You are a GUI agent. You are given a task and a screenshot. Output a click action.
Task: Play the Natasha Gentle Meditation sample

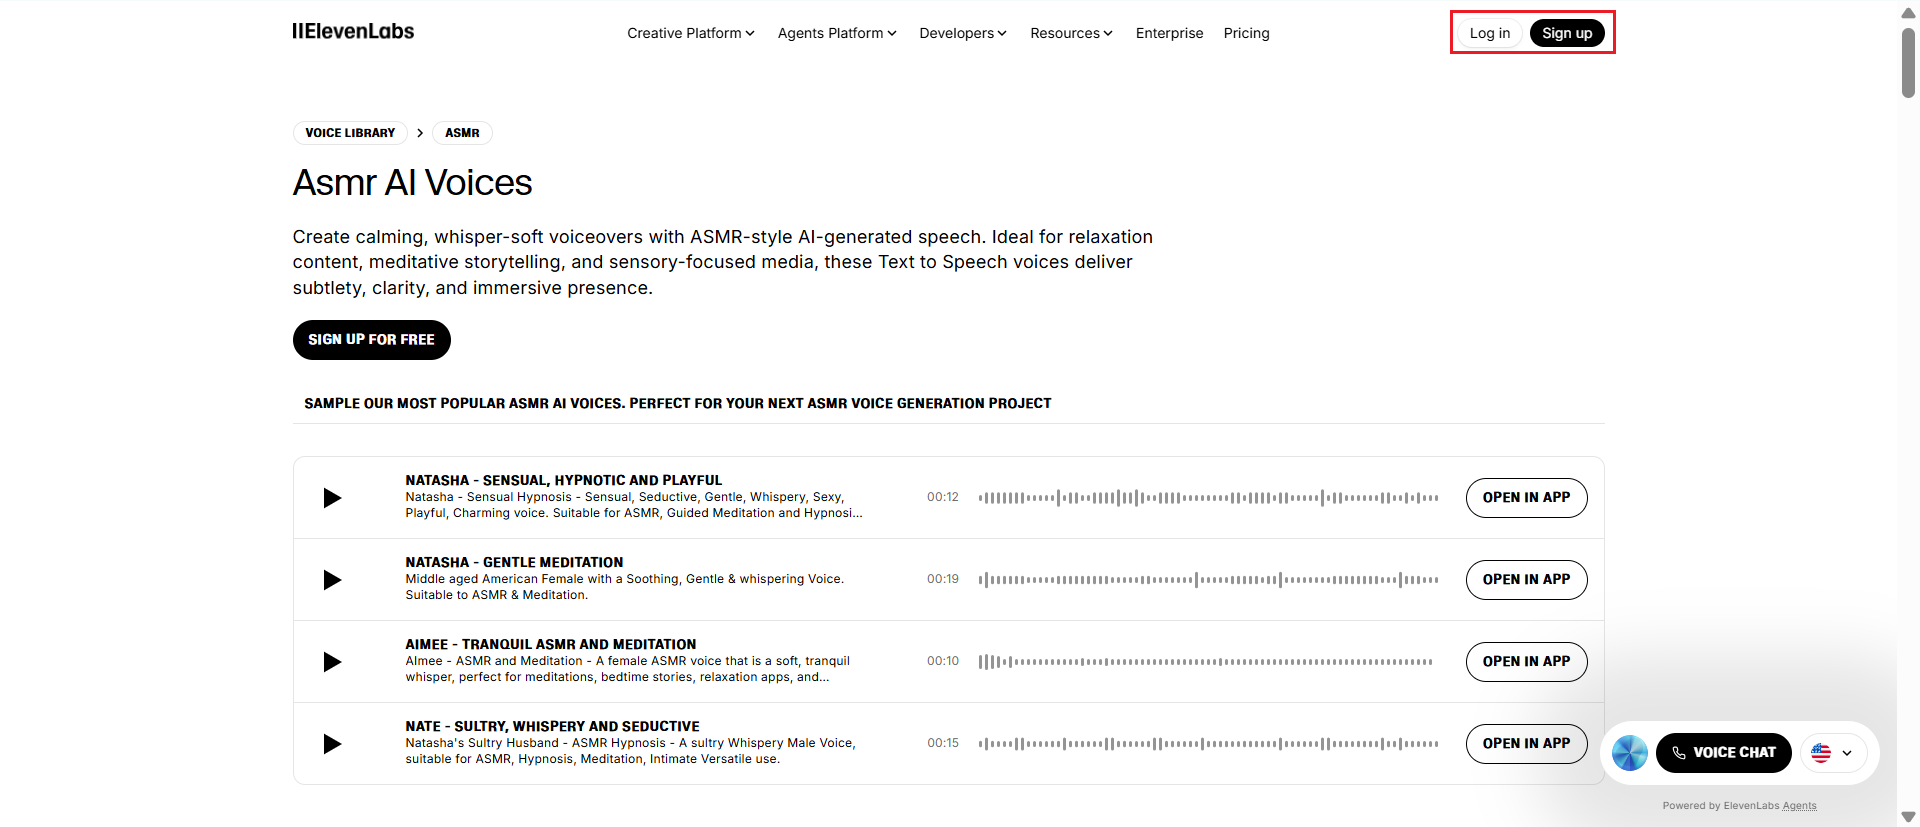(x=332, y=580)
